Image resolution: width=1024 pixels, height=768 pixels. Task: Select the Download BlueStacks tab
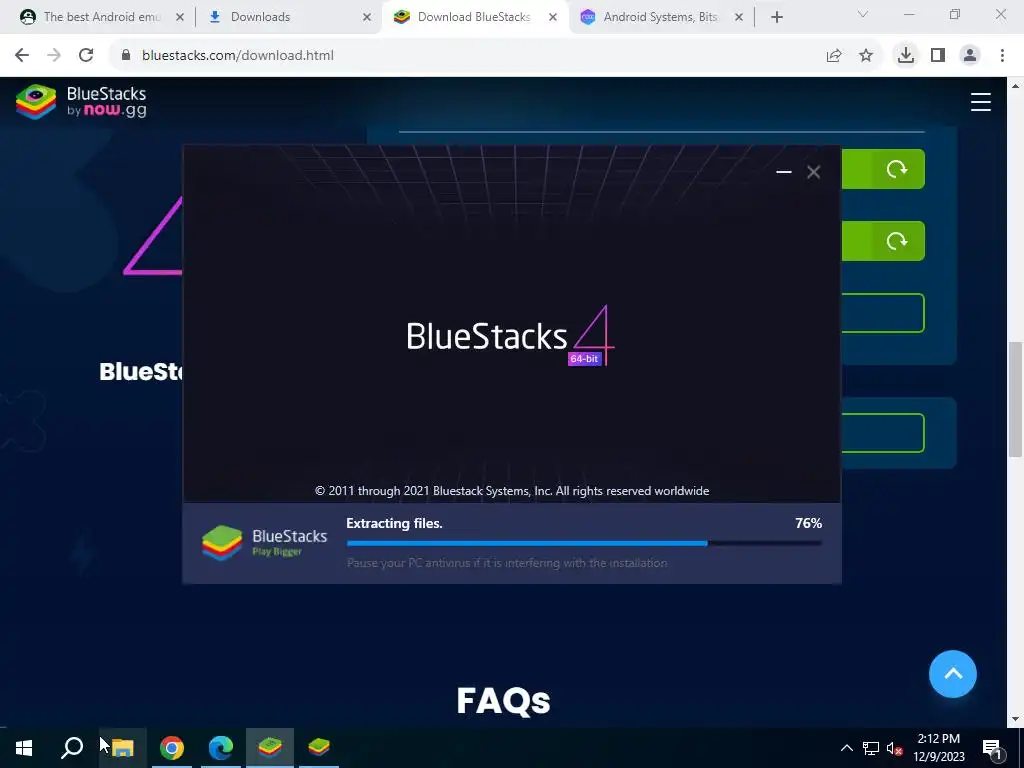pos(473,17)
